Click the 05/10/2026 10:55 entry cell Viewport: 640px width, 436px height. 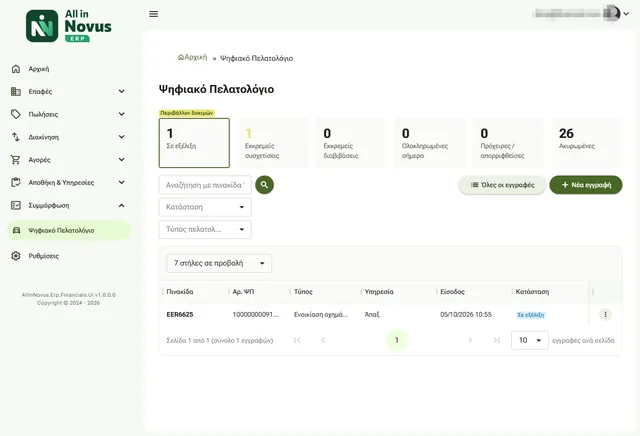pyautogui.click(x=466, y=314)
